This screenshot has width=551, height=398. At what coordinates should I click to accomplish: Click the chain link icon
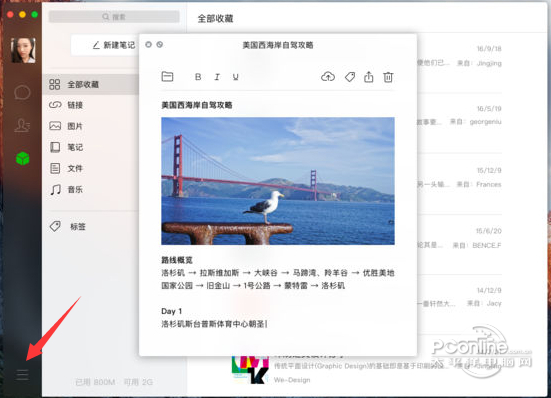[x=55, y=105]
